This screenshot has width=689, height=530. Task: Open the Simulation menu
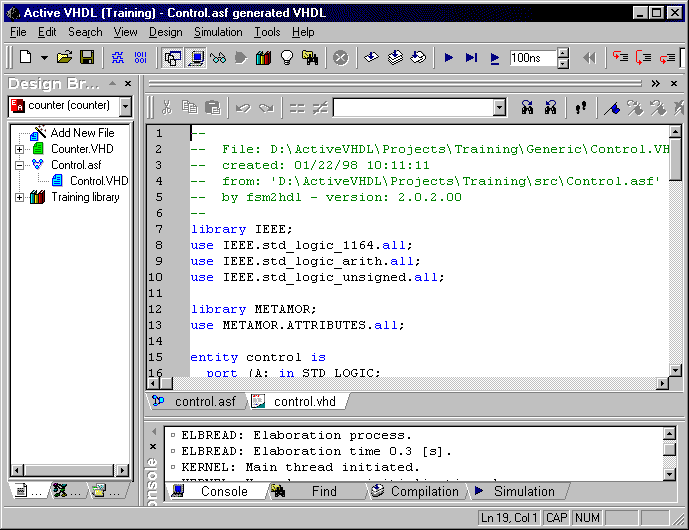coord(218,32)
